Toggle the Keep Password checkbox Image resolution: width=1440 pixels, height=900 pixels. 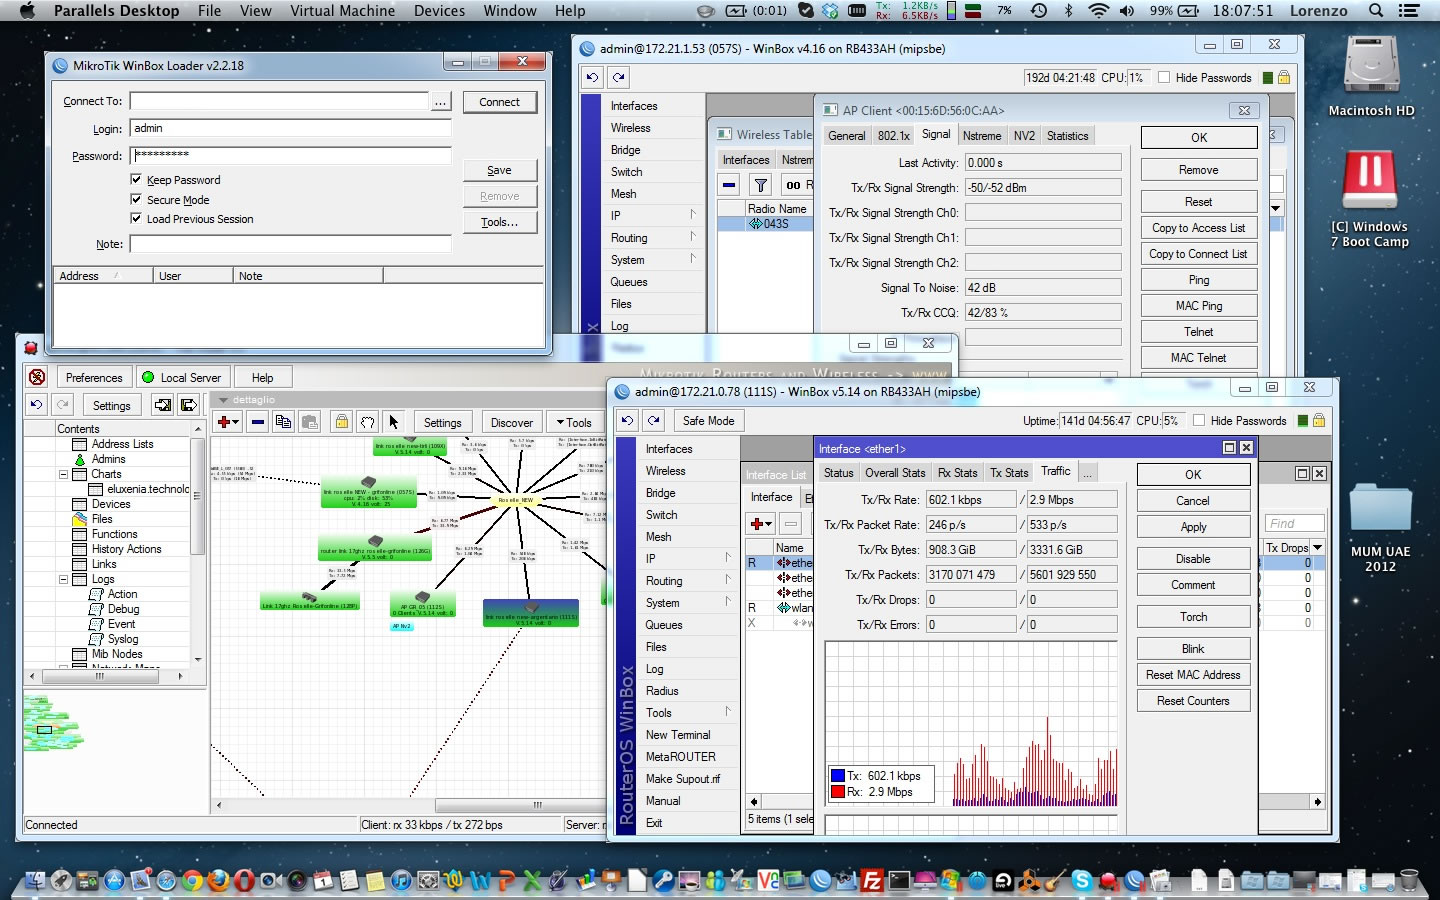136,180
